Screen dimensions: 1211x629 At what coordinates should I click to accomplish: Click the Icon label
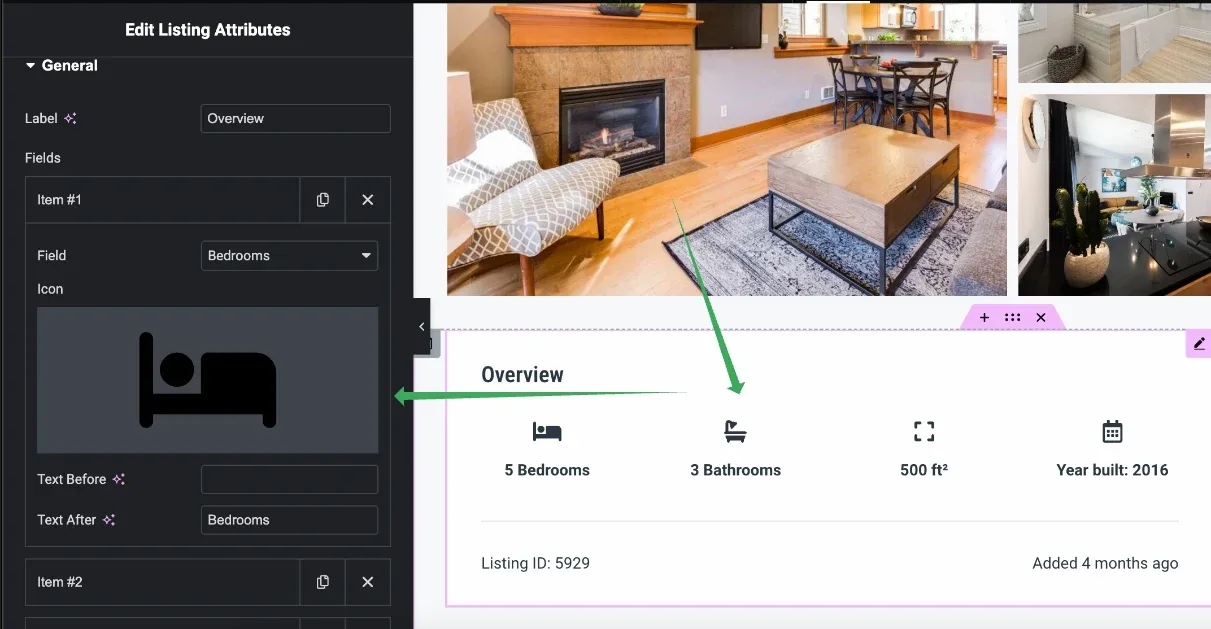[x=50, y=289]
